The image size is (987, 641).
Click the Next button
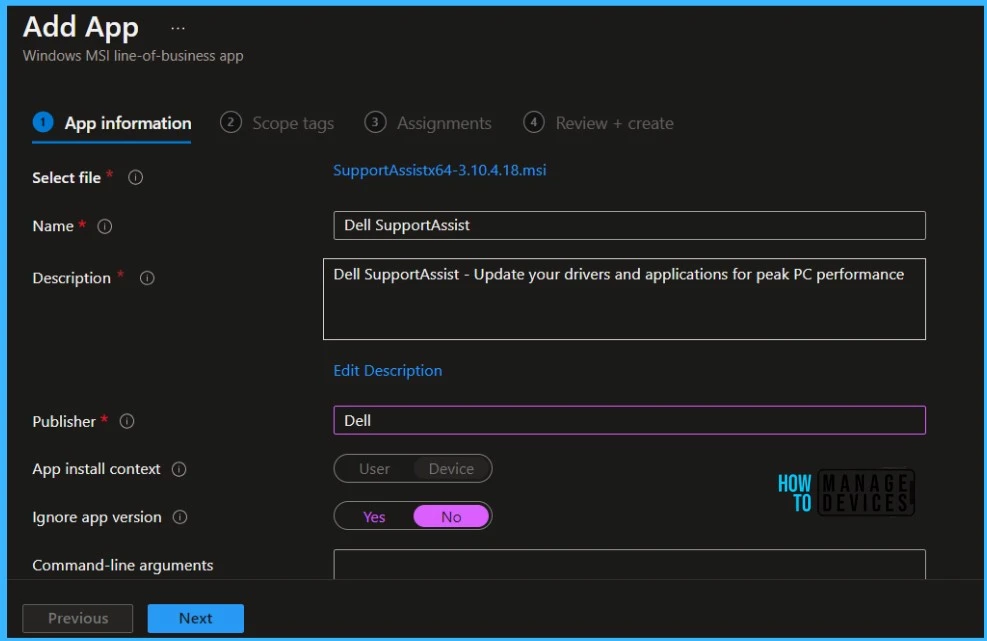tap(196, 618)
